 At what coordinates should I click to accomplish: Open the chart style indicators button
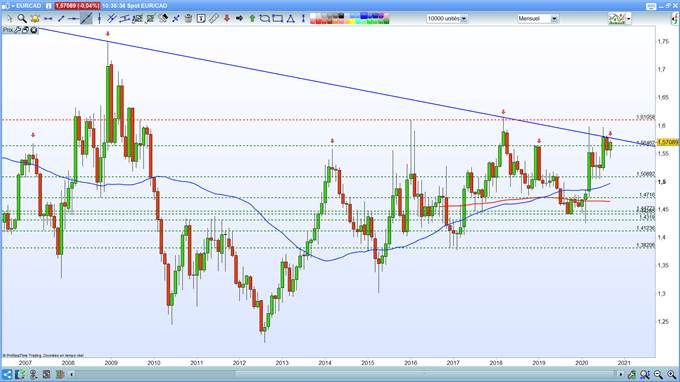pos(617,19)
